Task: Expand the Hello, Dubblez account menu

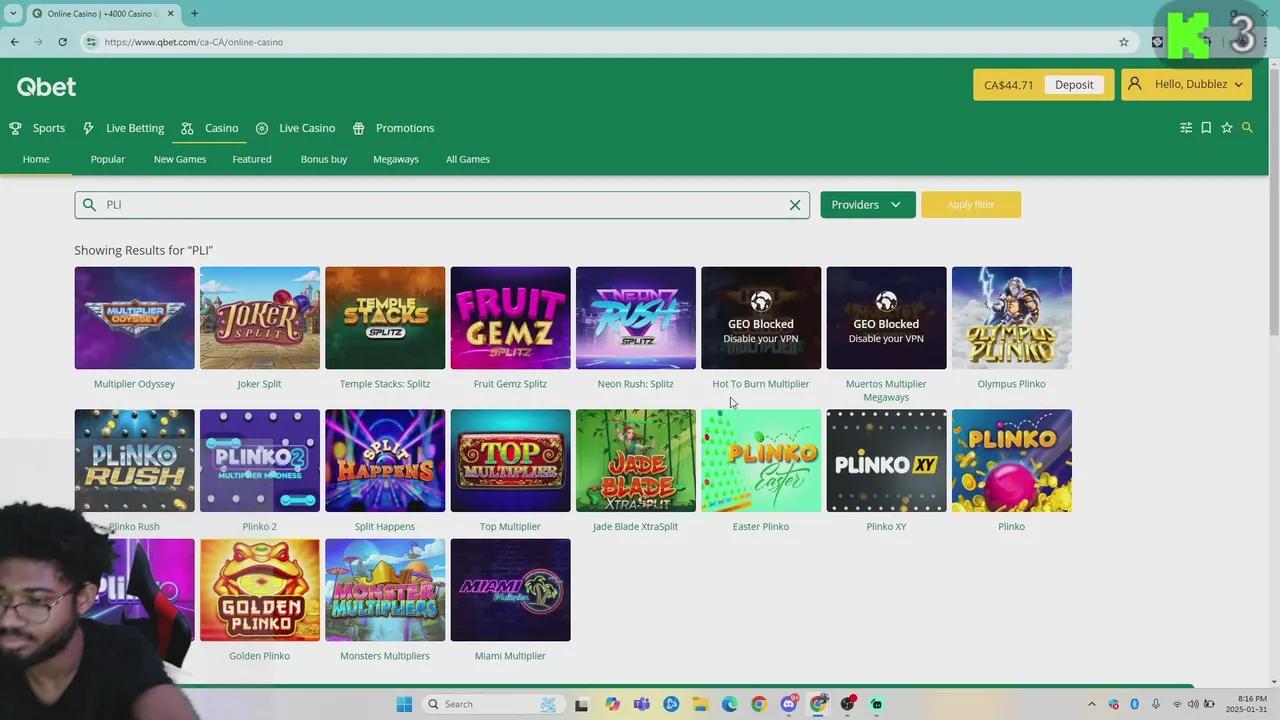Action: click(x=1187, y=85)
